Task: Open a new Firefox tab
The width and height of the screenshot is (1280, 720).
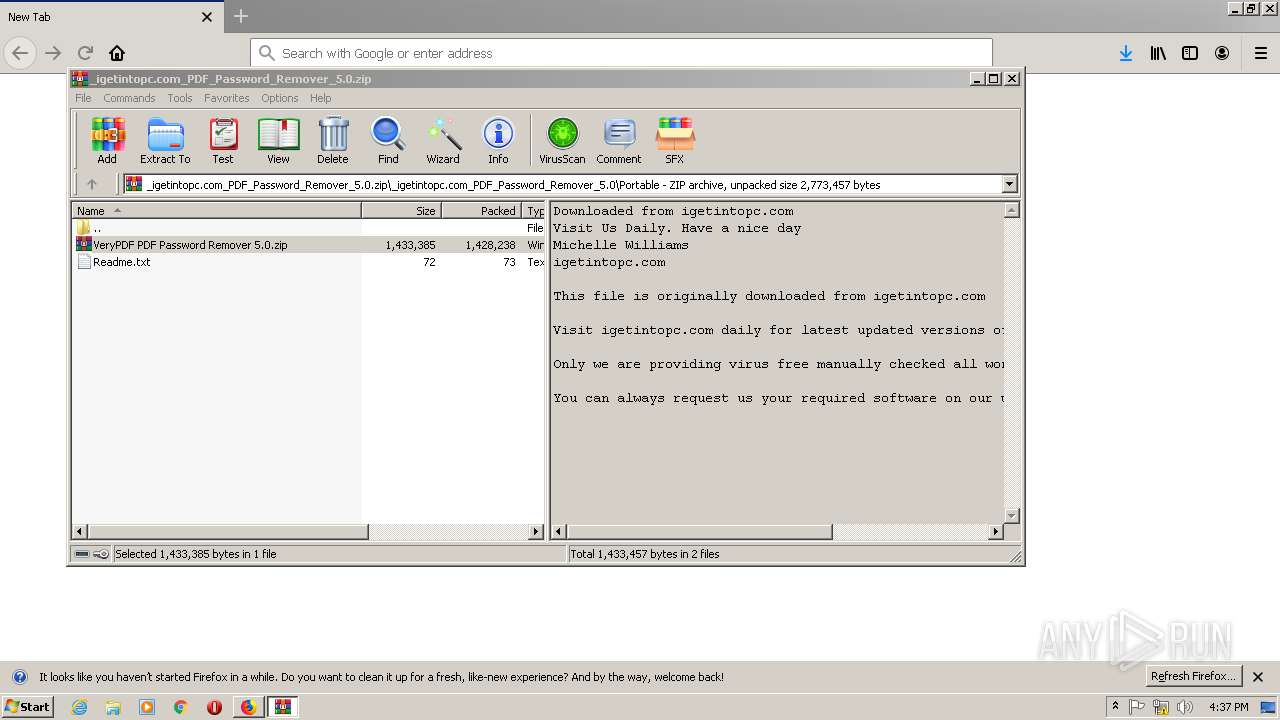Action: 241,16
